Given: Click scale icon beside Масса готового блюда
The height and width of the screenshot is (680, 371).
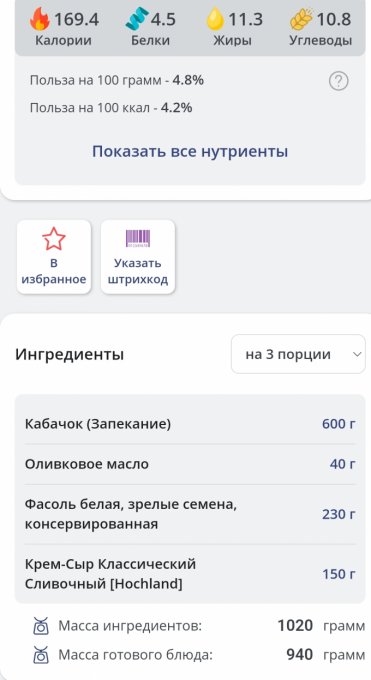Looking at the screenshot, I should click(41, 655).
